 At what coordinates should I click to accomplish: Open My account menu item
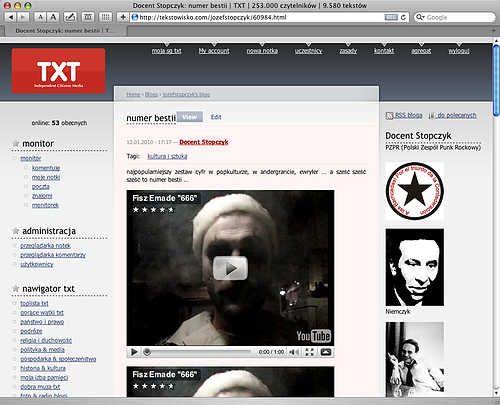click(214, 51)
